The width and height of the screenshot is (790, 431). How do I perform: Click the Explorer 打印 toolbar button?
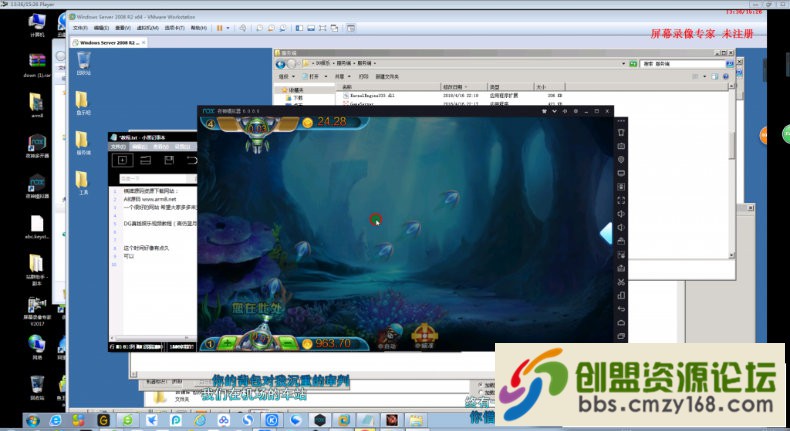pos(364,77)
